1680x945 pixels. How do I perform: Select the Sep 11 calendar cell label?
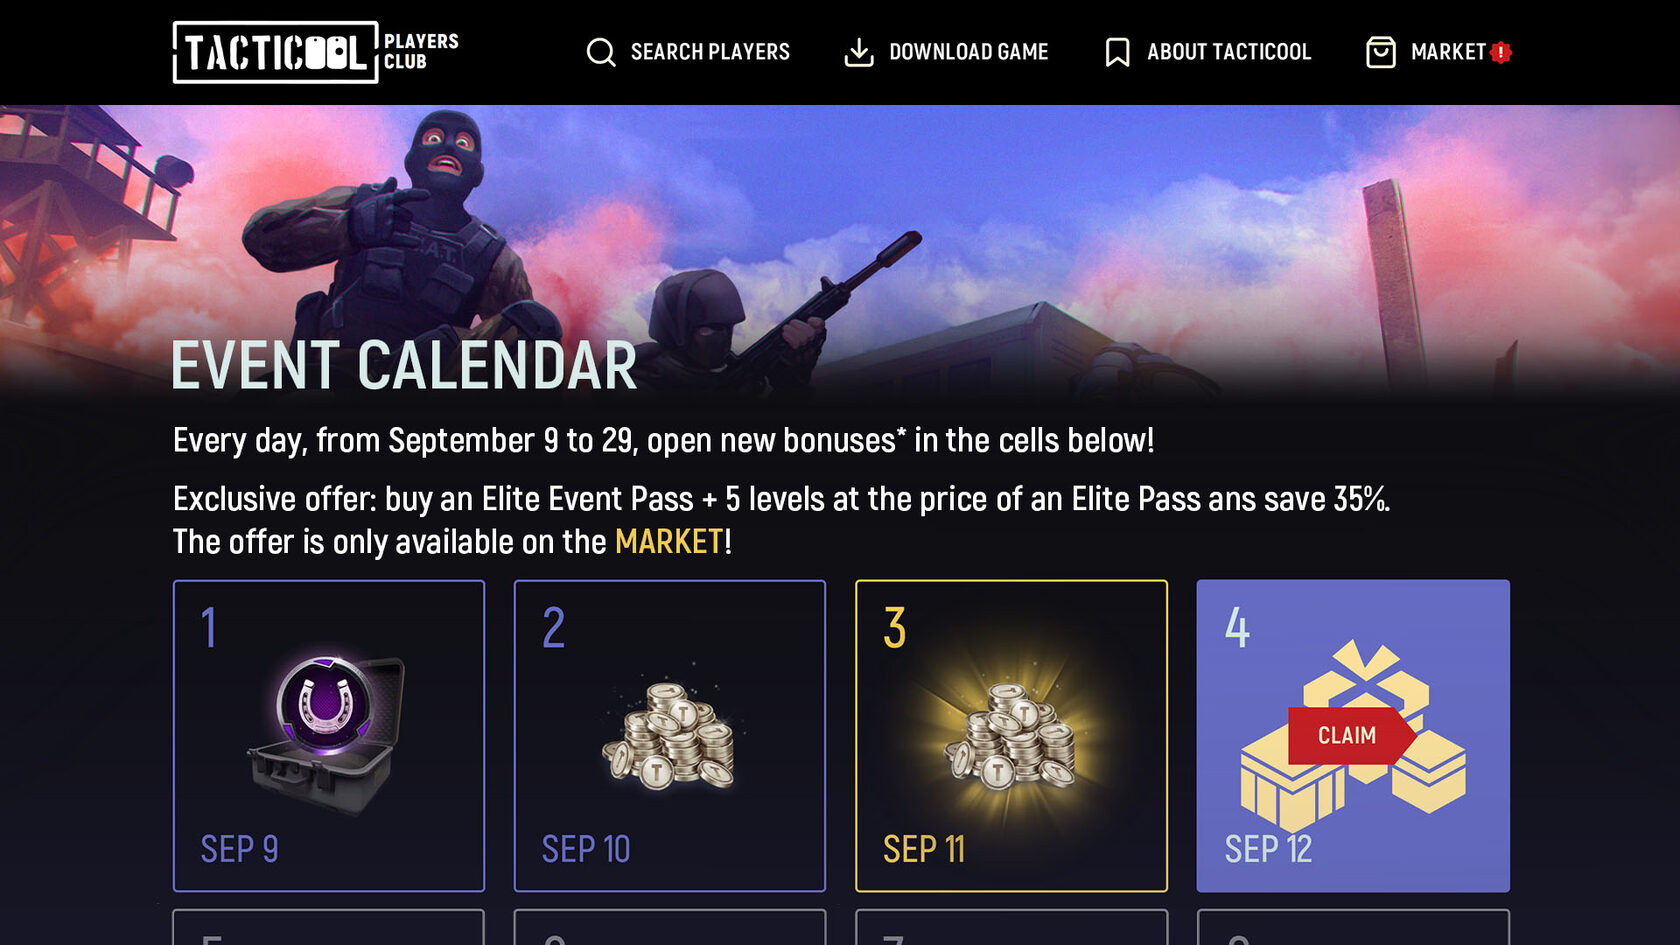click(924, 849)
